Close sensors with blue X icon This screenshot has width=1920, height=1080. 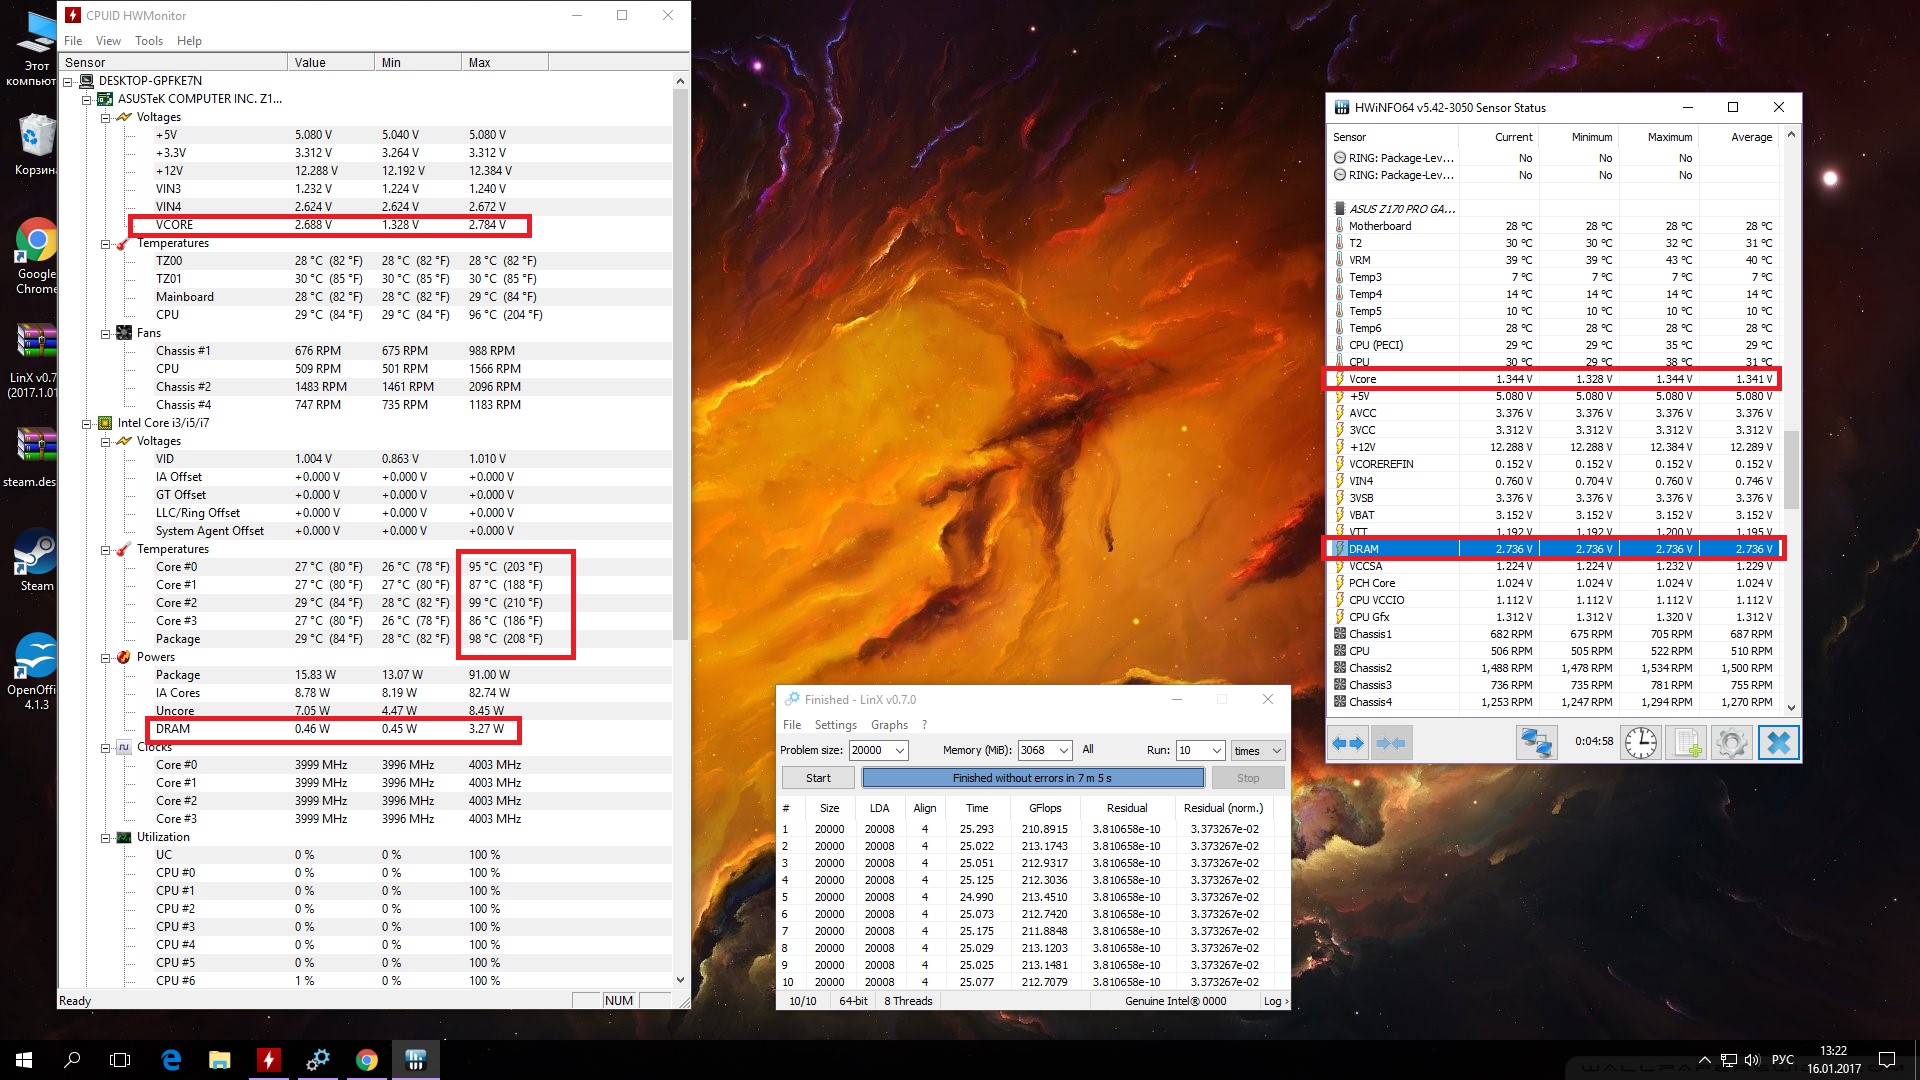tap(1778, 743)
